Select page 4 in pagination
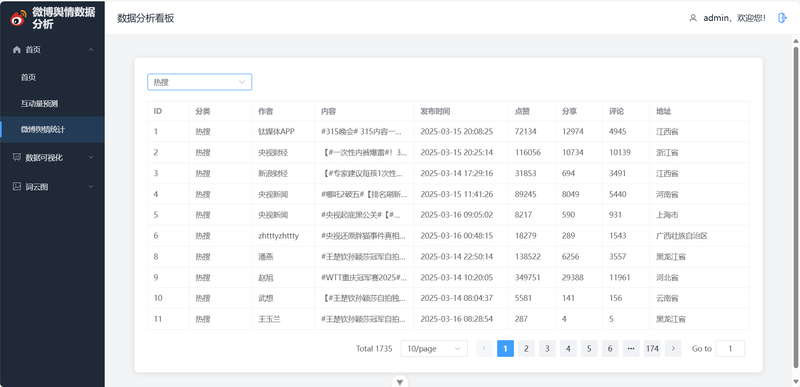 (568, 349)
